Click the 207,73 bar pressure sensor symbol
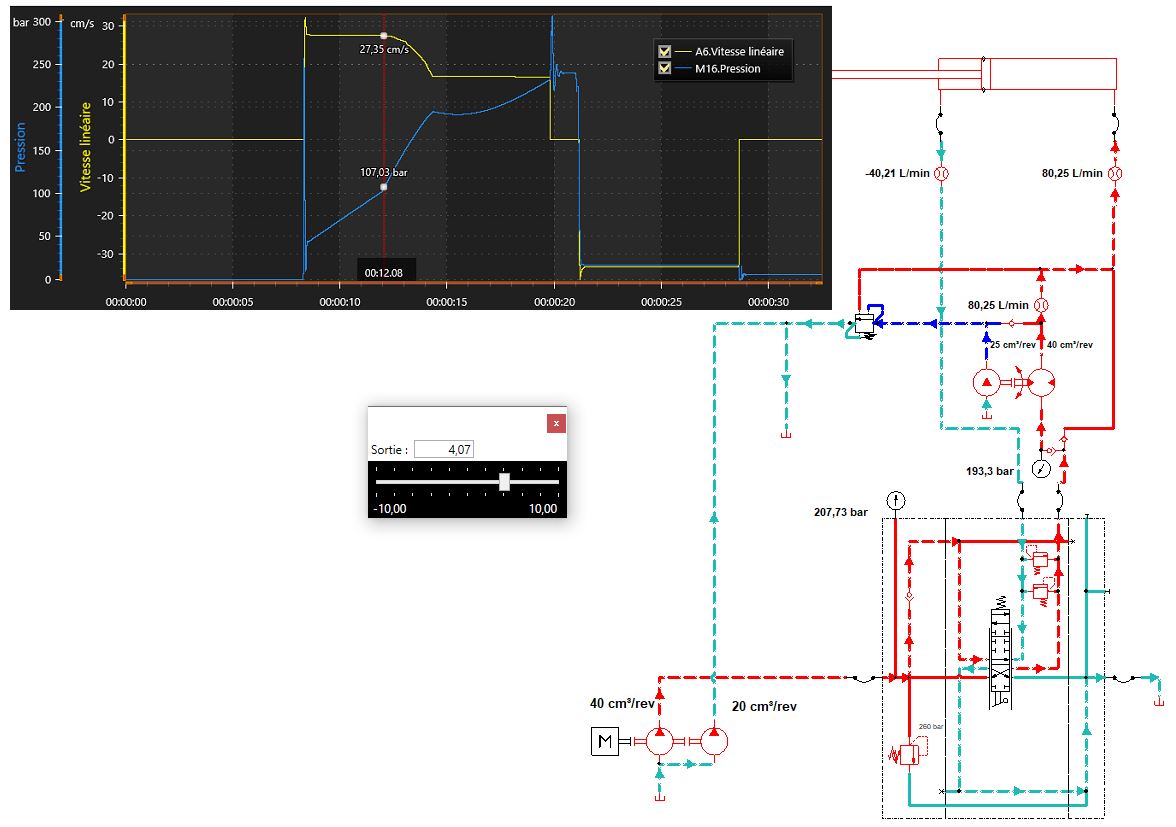The height and width of the screenshot is (827, 1176). 896,500
